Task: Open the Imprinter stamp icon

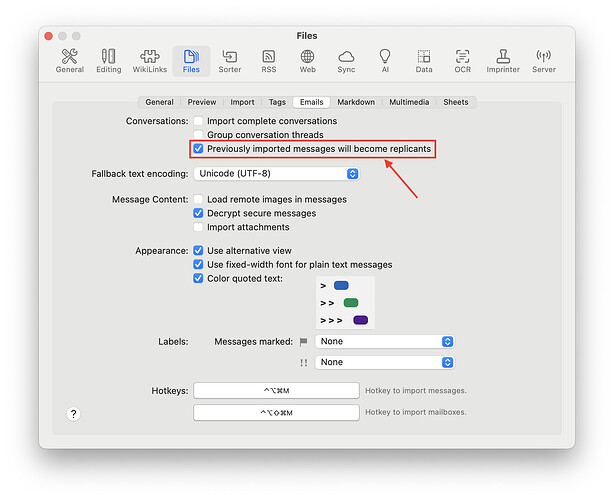Action: 503,61
